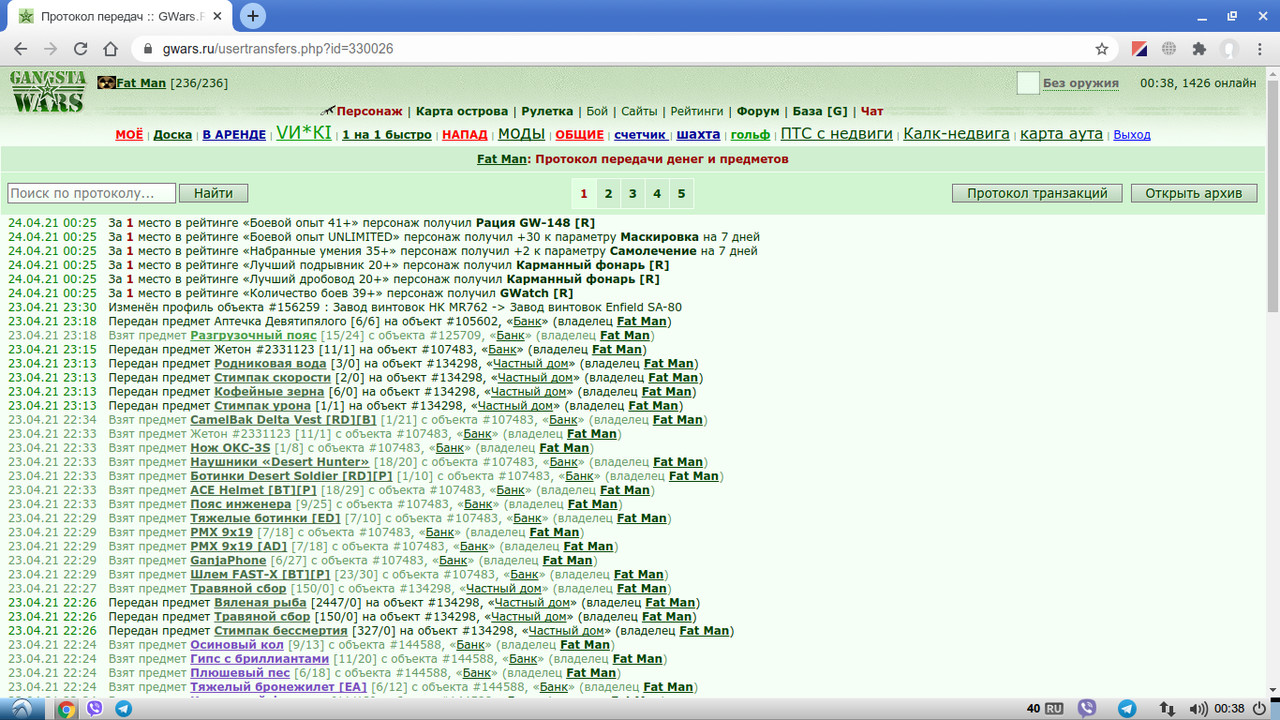
Task: Open the GanjaPhone item link
Action: coord(228,560)
